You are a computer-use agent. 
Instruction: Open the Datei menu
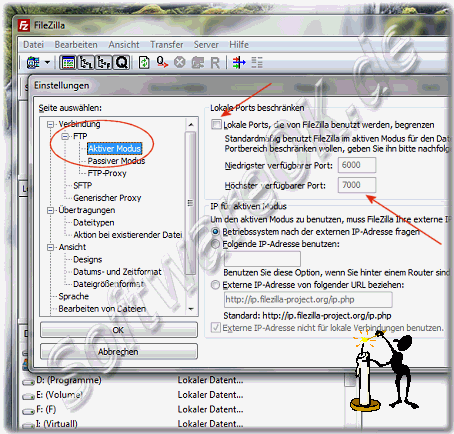pos(33,45)
